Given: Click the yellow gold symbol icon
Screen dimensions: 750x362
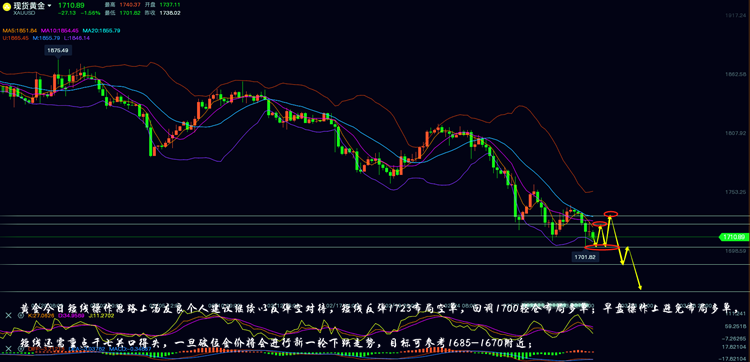Looking at the screenshot, I should click(7, 6).
